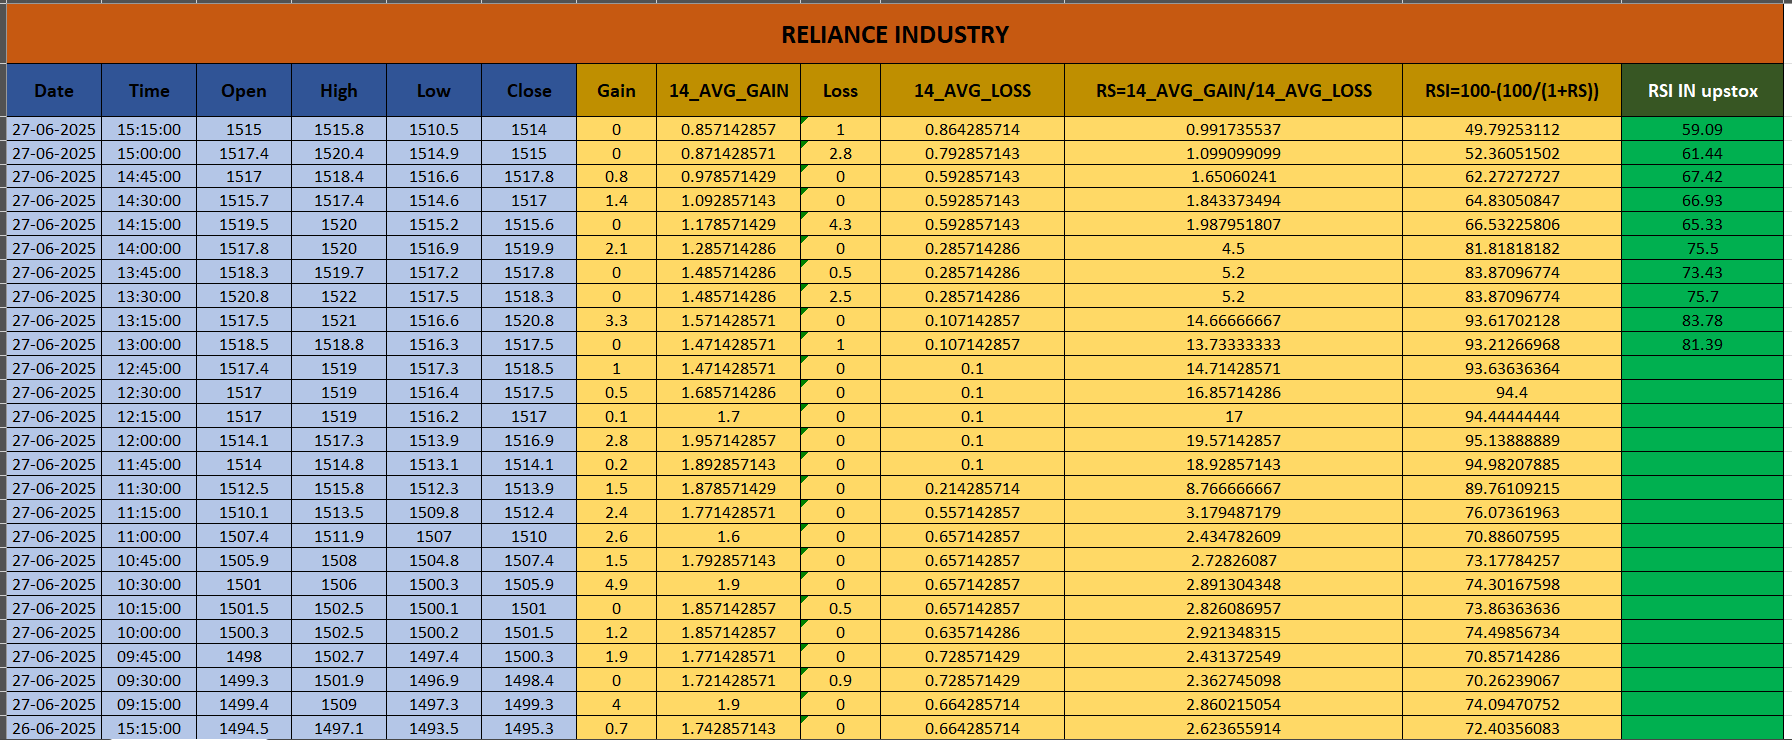Select the Open value 1494.5
Image resolution: width=1792 pixels, height=740 pixels.
click(244, 729)
